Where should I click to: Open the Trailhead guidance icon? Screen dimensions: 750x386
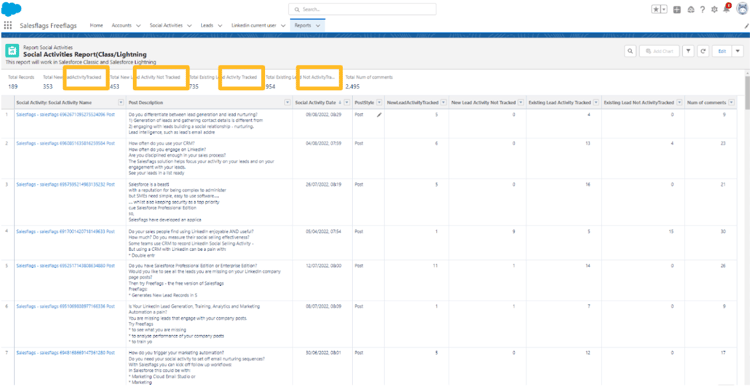(690, 10)
